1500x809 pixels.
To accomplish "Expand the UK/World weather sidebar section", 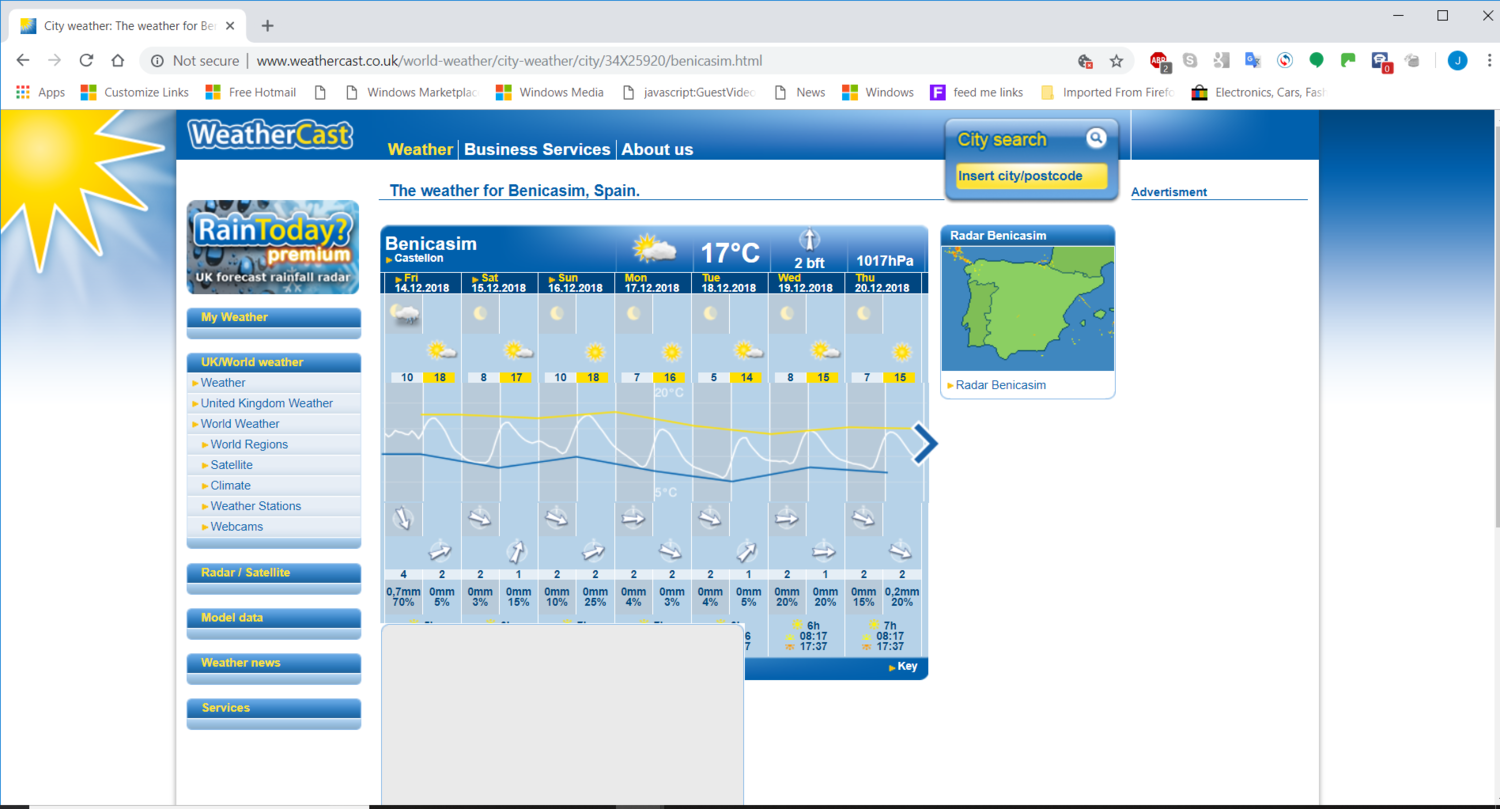I will 274,362.
